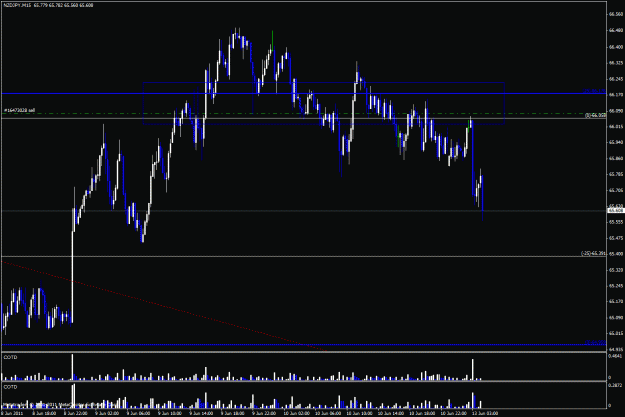Screen dimensions: 625x417
Task: Click the 0.2872 indicator scale value
Action: 615,386
